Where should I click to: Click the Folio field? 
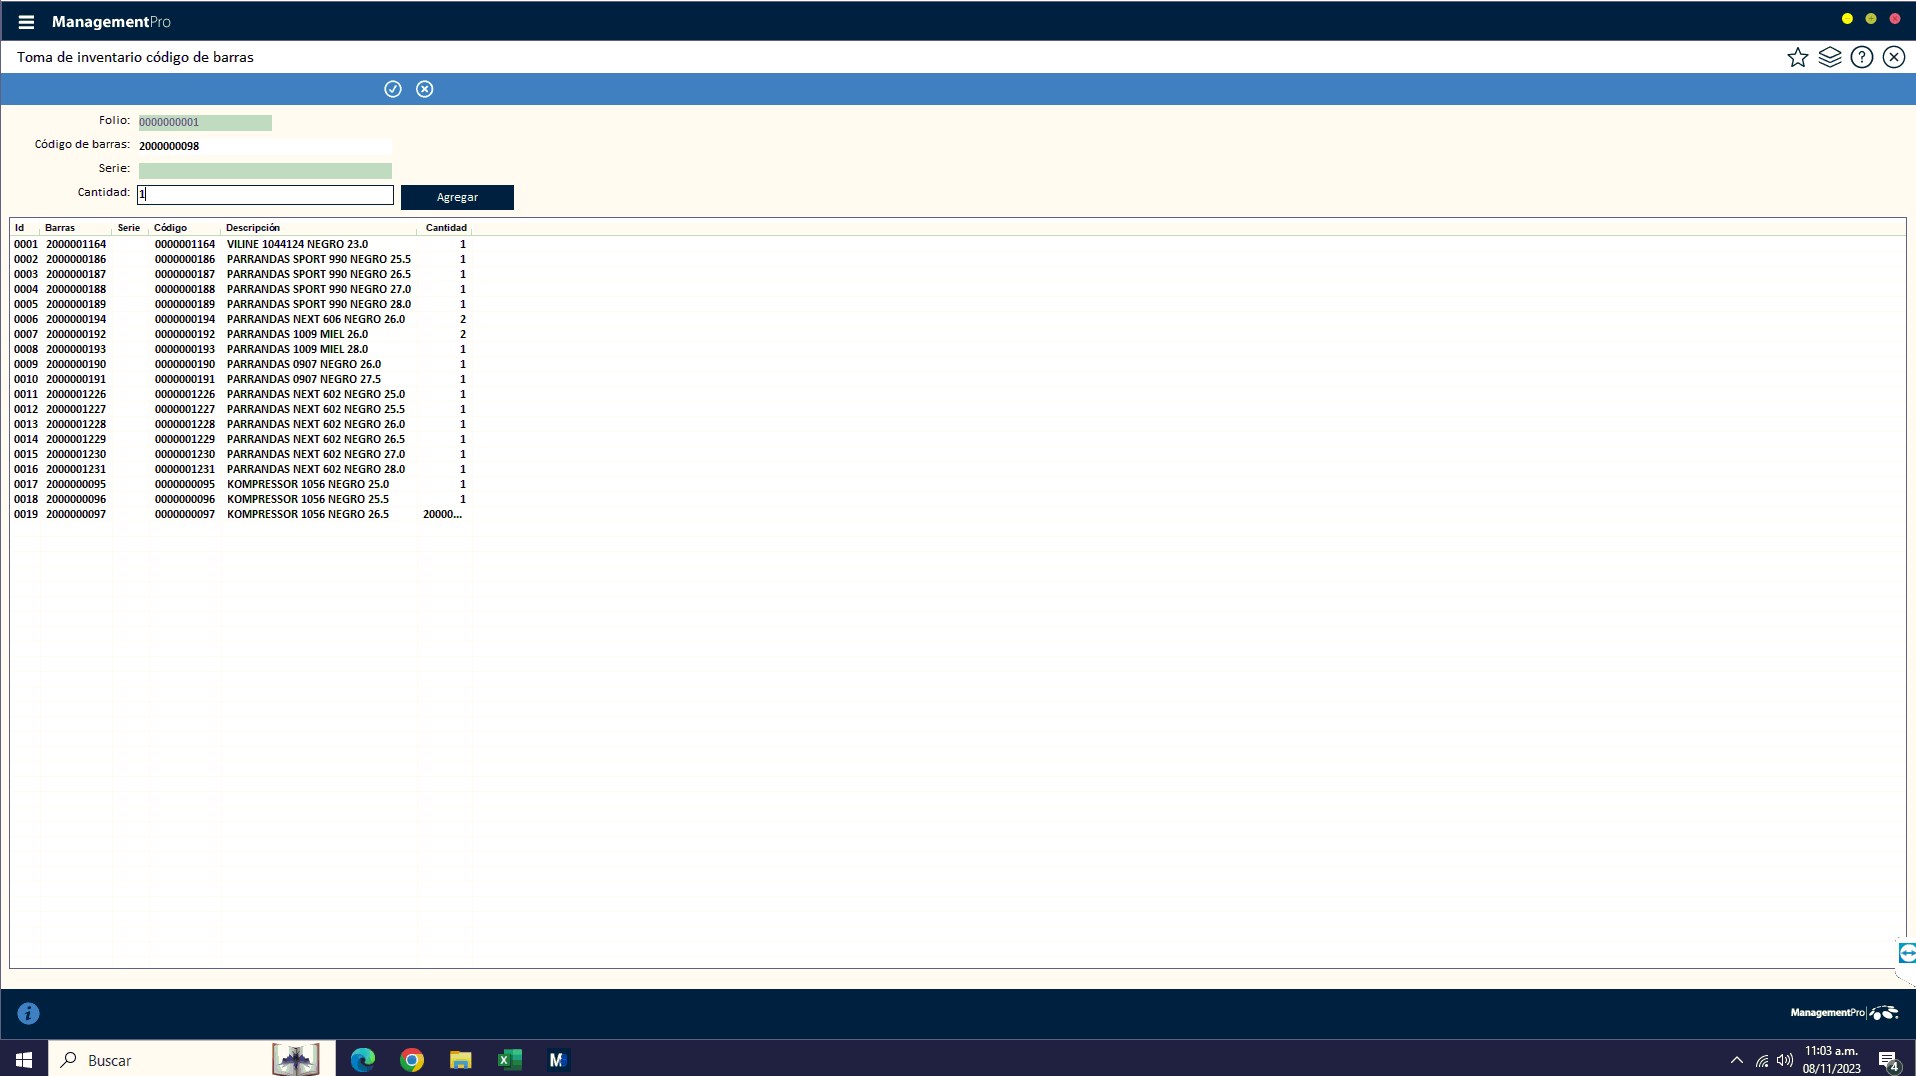pyautogui.click(x=205, y=122)
